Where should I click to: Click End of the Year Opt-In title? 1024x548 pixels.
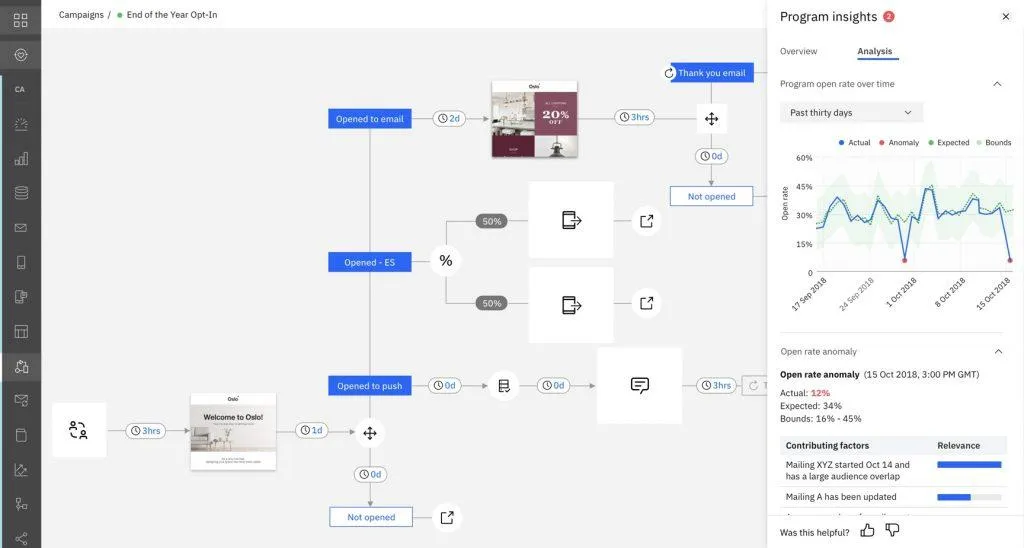click(x=172, y=14)
